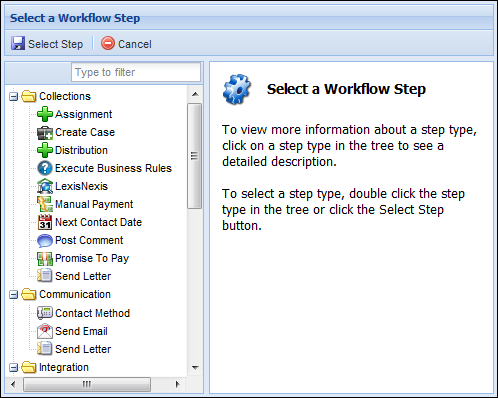The width and height of the screenshot is (498, 398).
Task: Click the red Cancel icon
Action: 108,43
